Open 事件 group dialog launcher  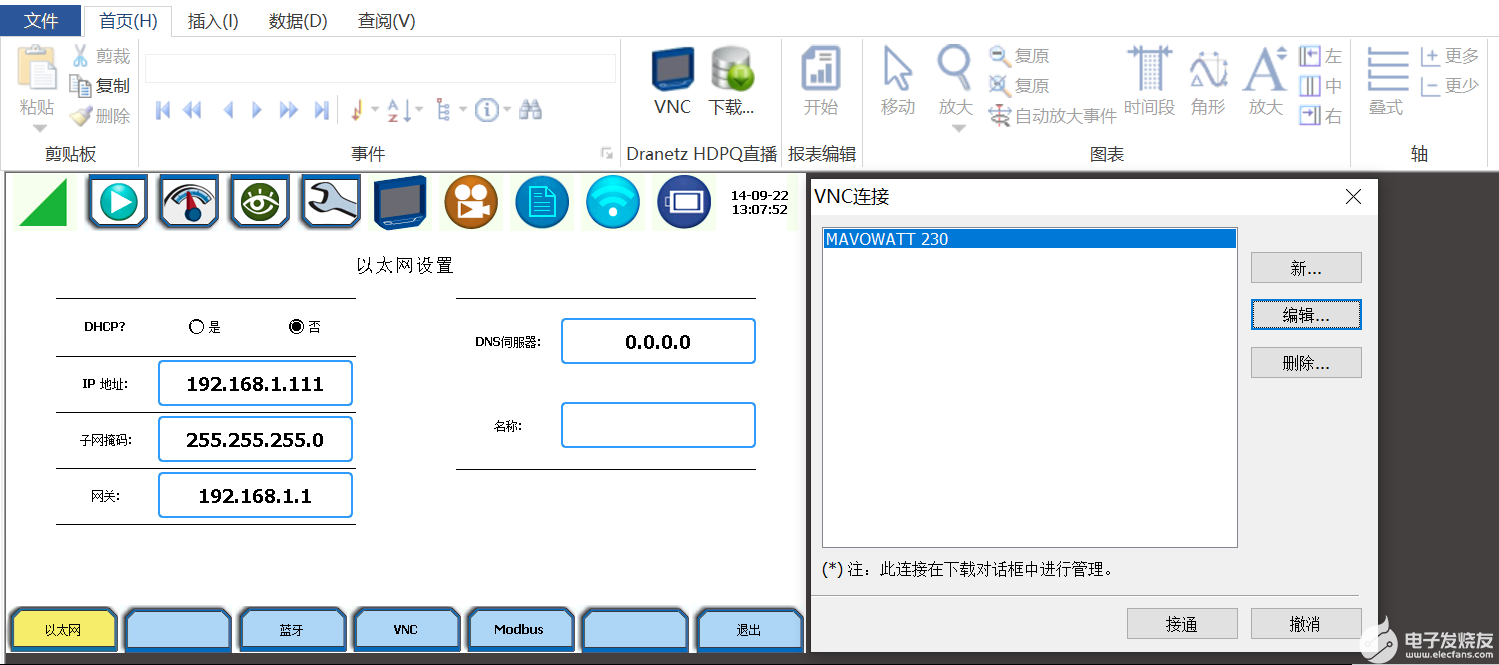[x=606, y=153]
